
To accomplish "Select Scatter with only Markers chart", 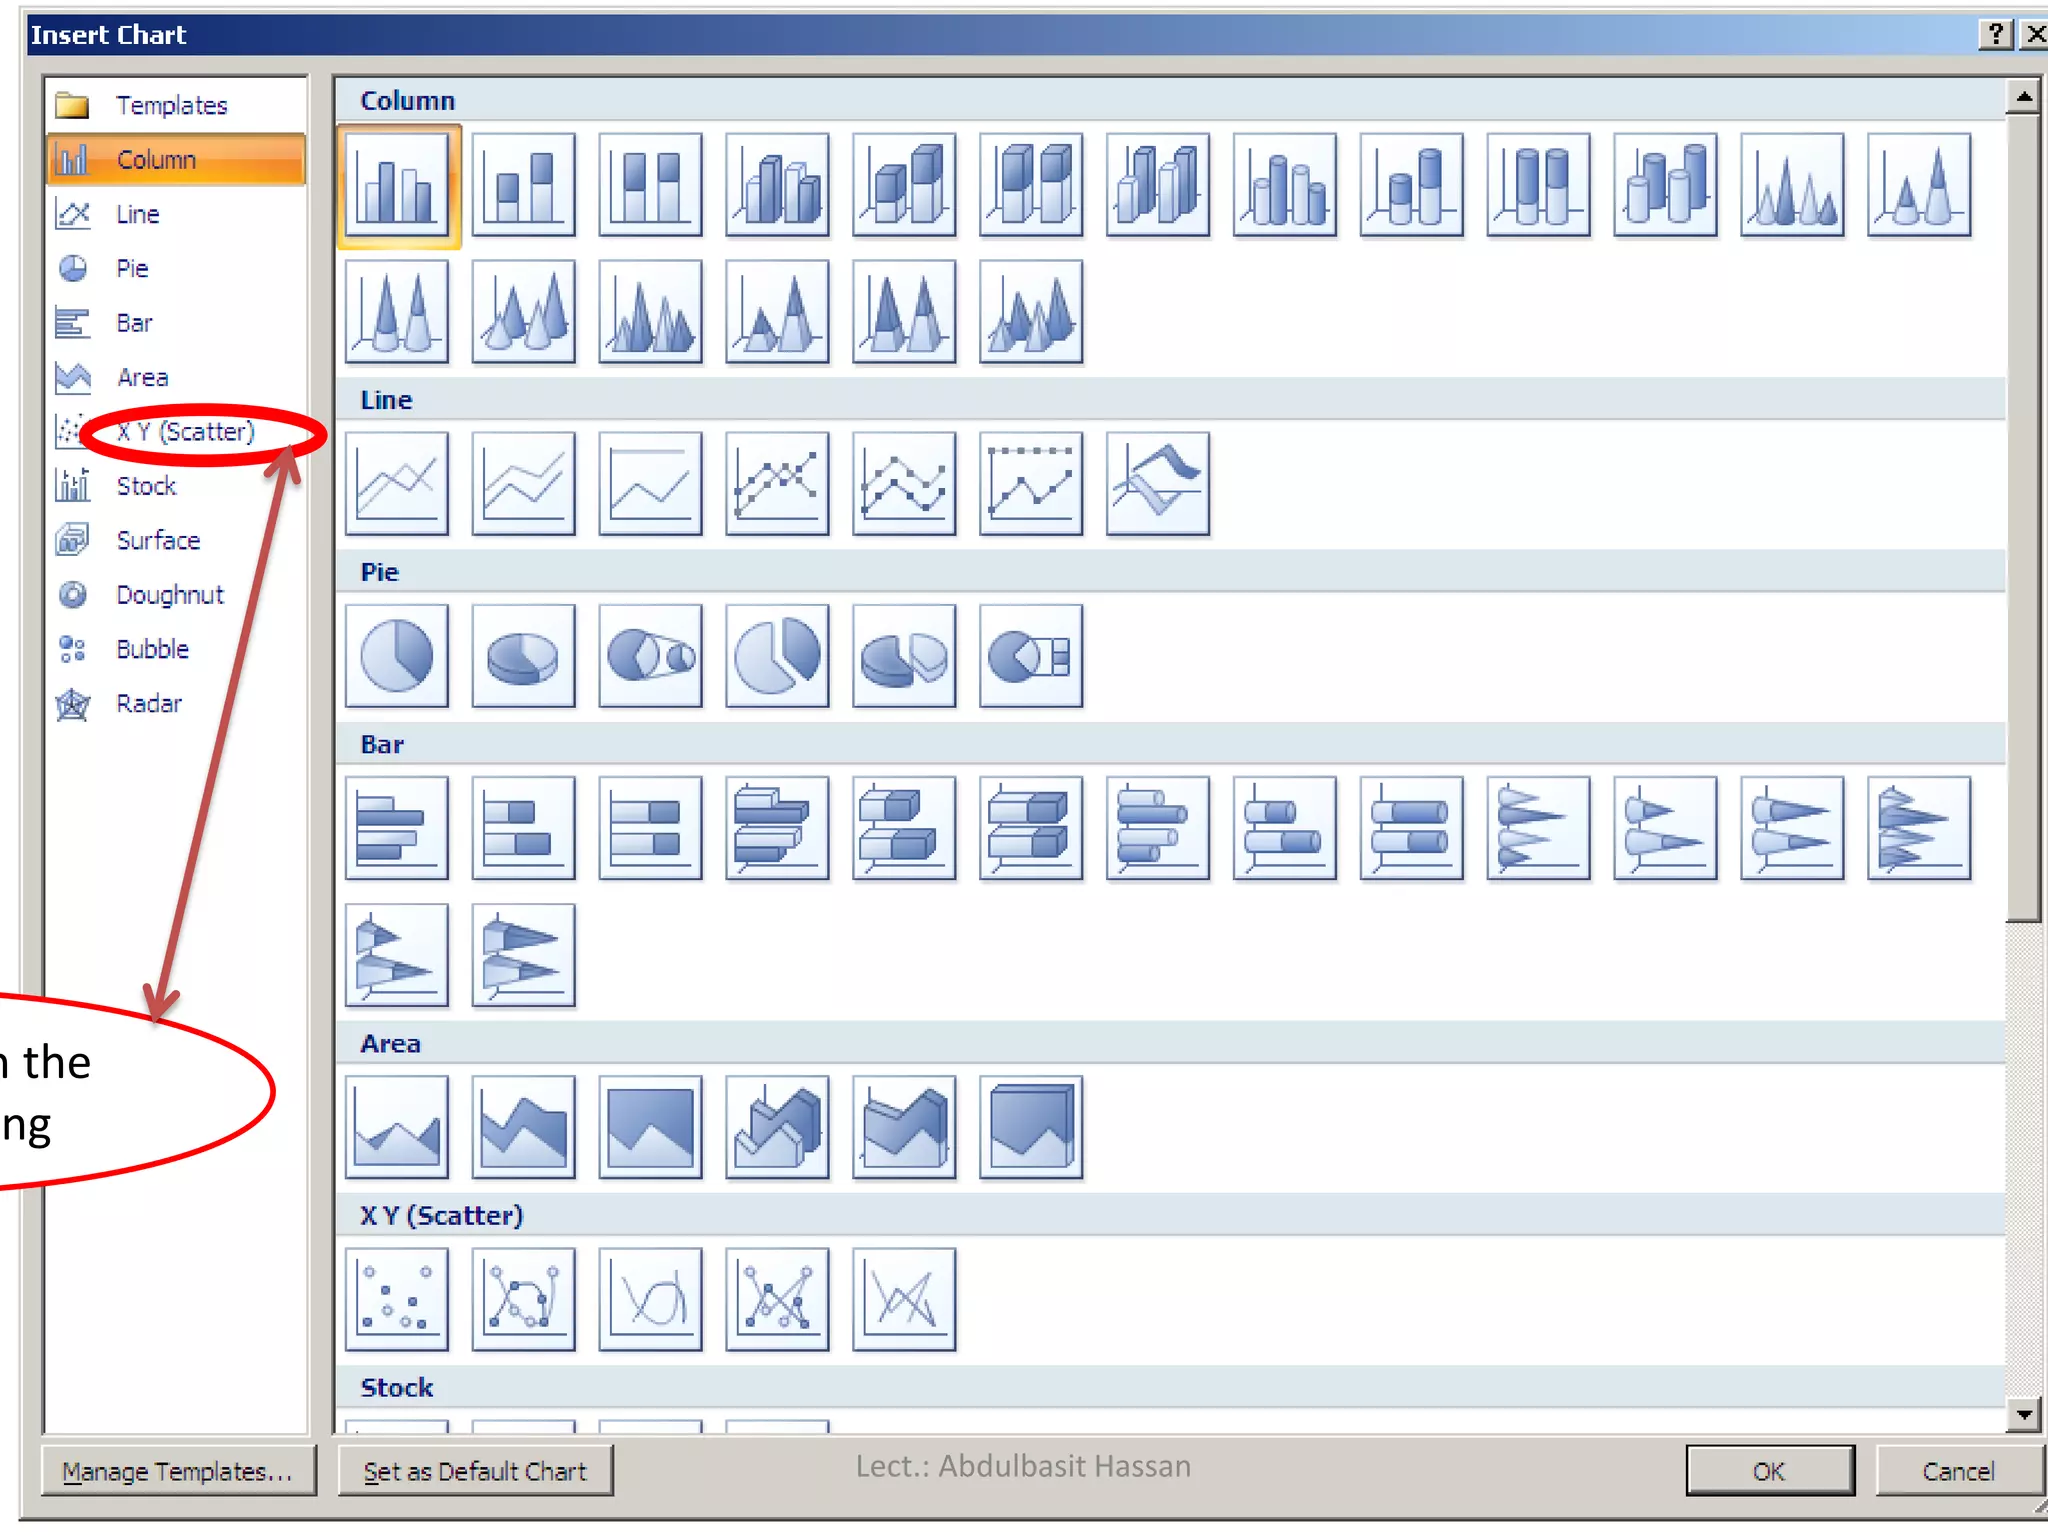I will point(397,1299).
